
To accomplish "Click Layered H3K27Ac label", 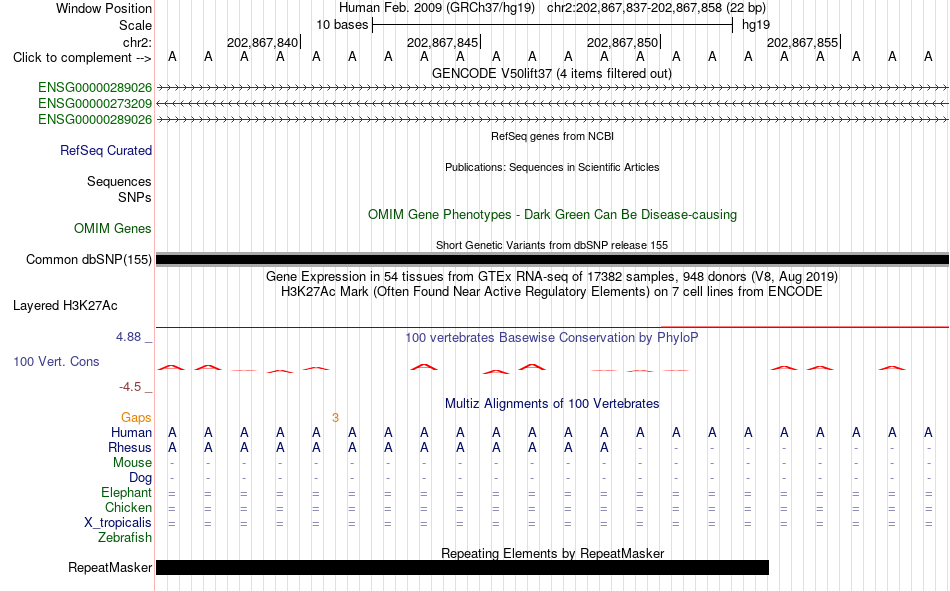I will tap(65, 306).
